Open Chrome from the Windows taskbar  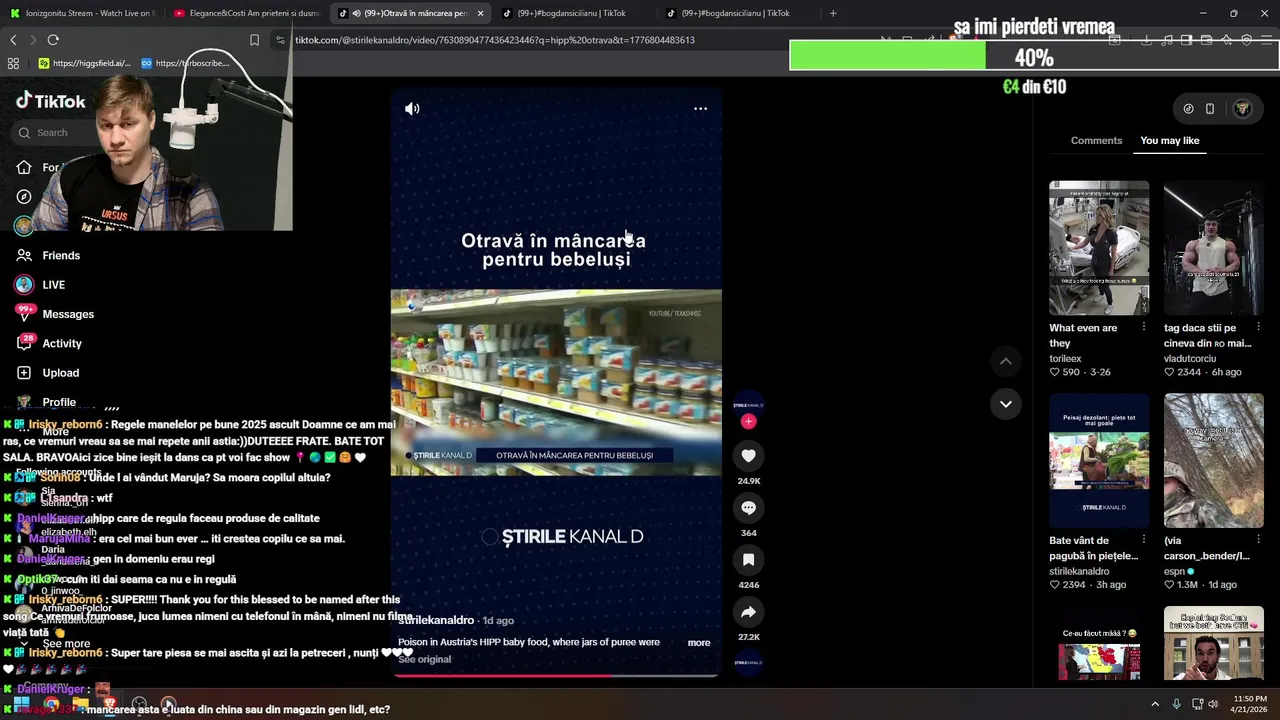[51, 704]
